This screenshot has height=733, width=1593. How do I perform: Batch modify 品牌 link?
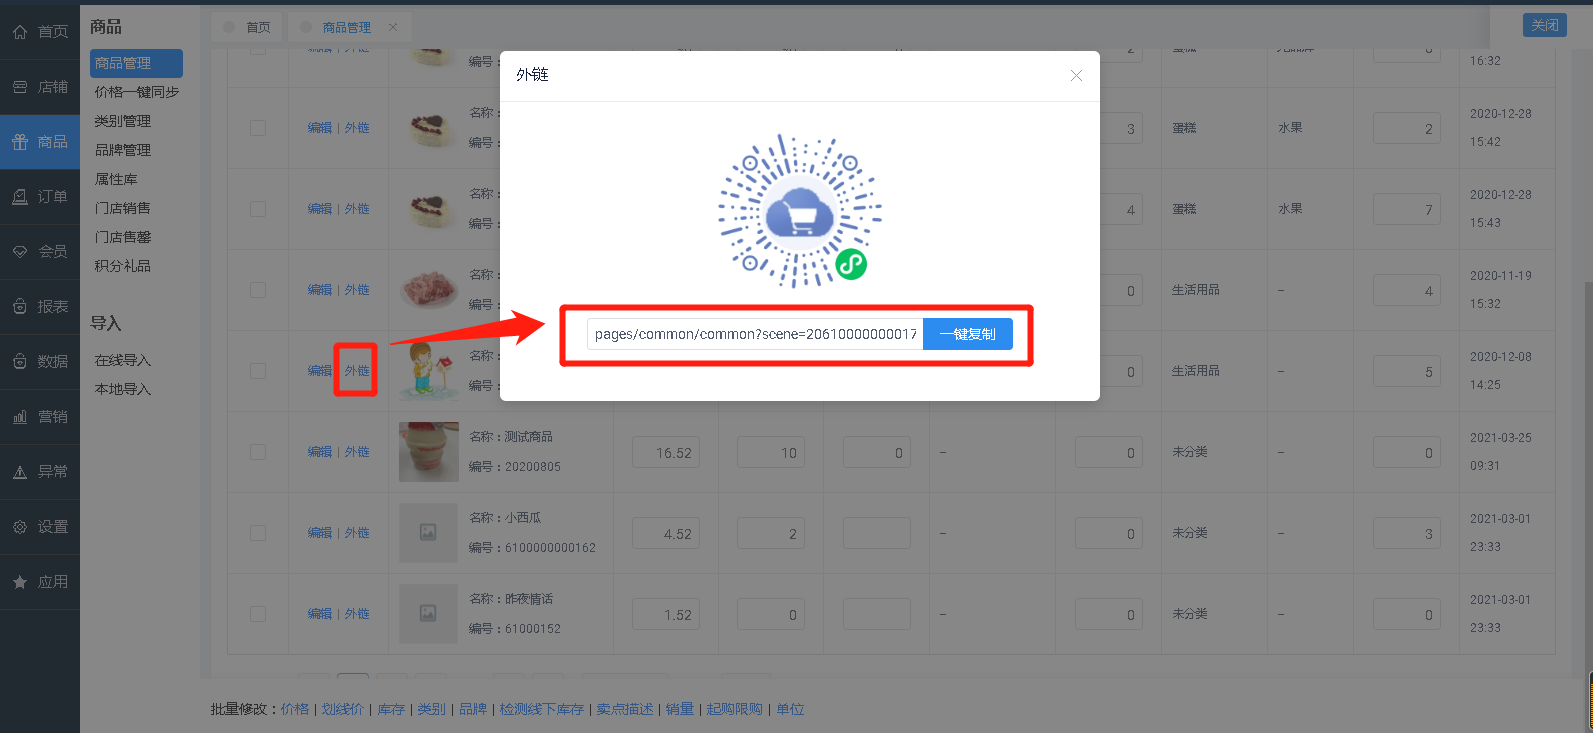coord(473,709)
